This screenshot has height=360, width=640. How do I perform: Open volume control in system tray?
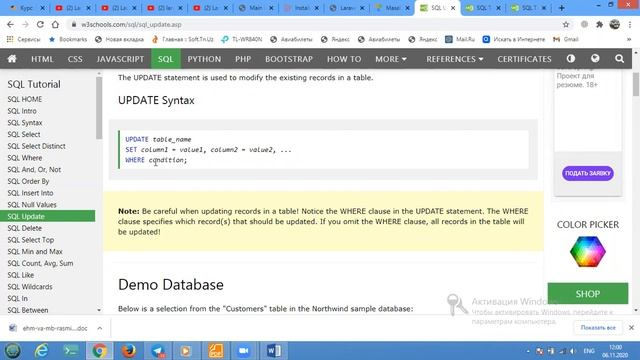(x=573, y=351)
